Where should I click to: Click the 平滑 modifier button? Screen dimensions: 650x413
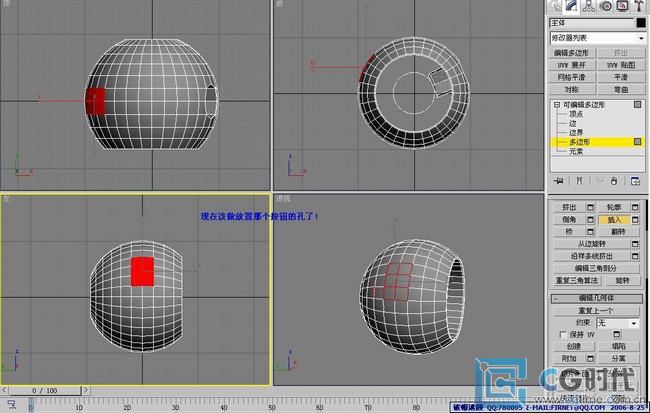coord(621,77)
